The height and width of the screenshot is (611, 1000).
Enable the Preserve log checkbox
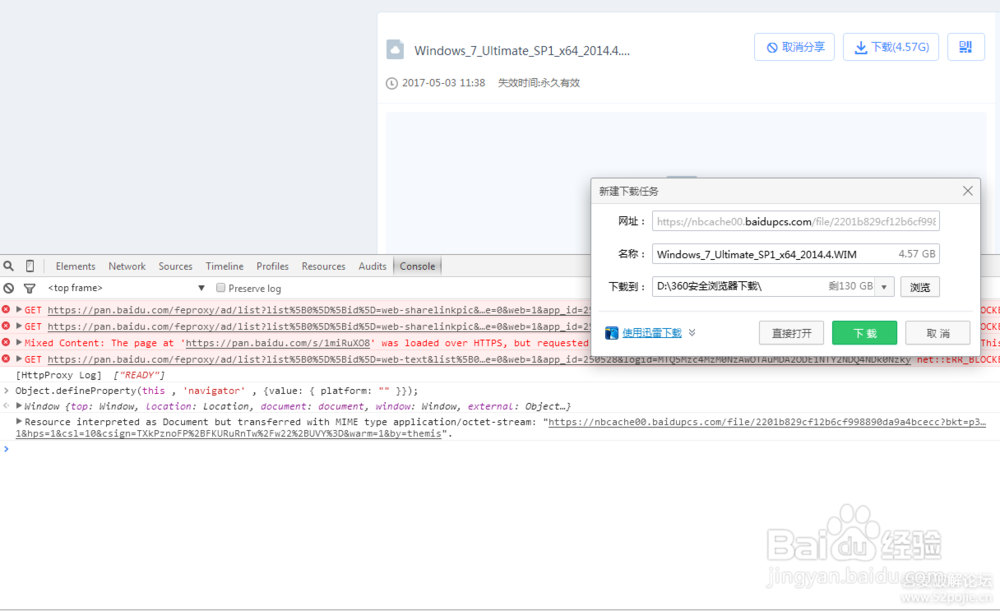pyautogui.click(x=221, y=288)
